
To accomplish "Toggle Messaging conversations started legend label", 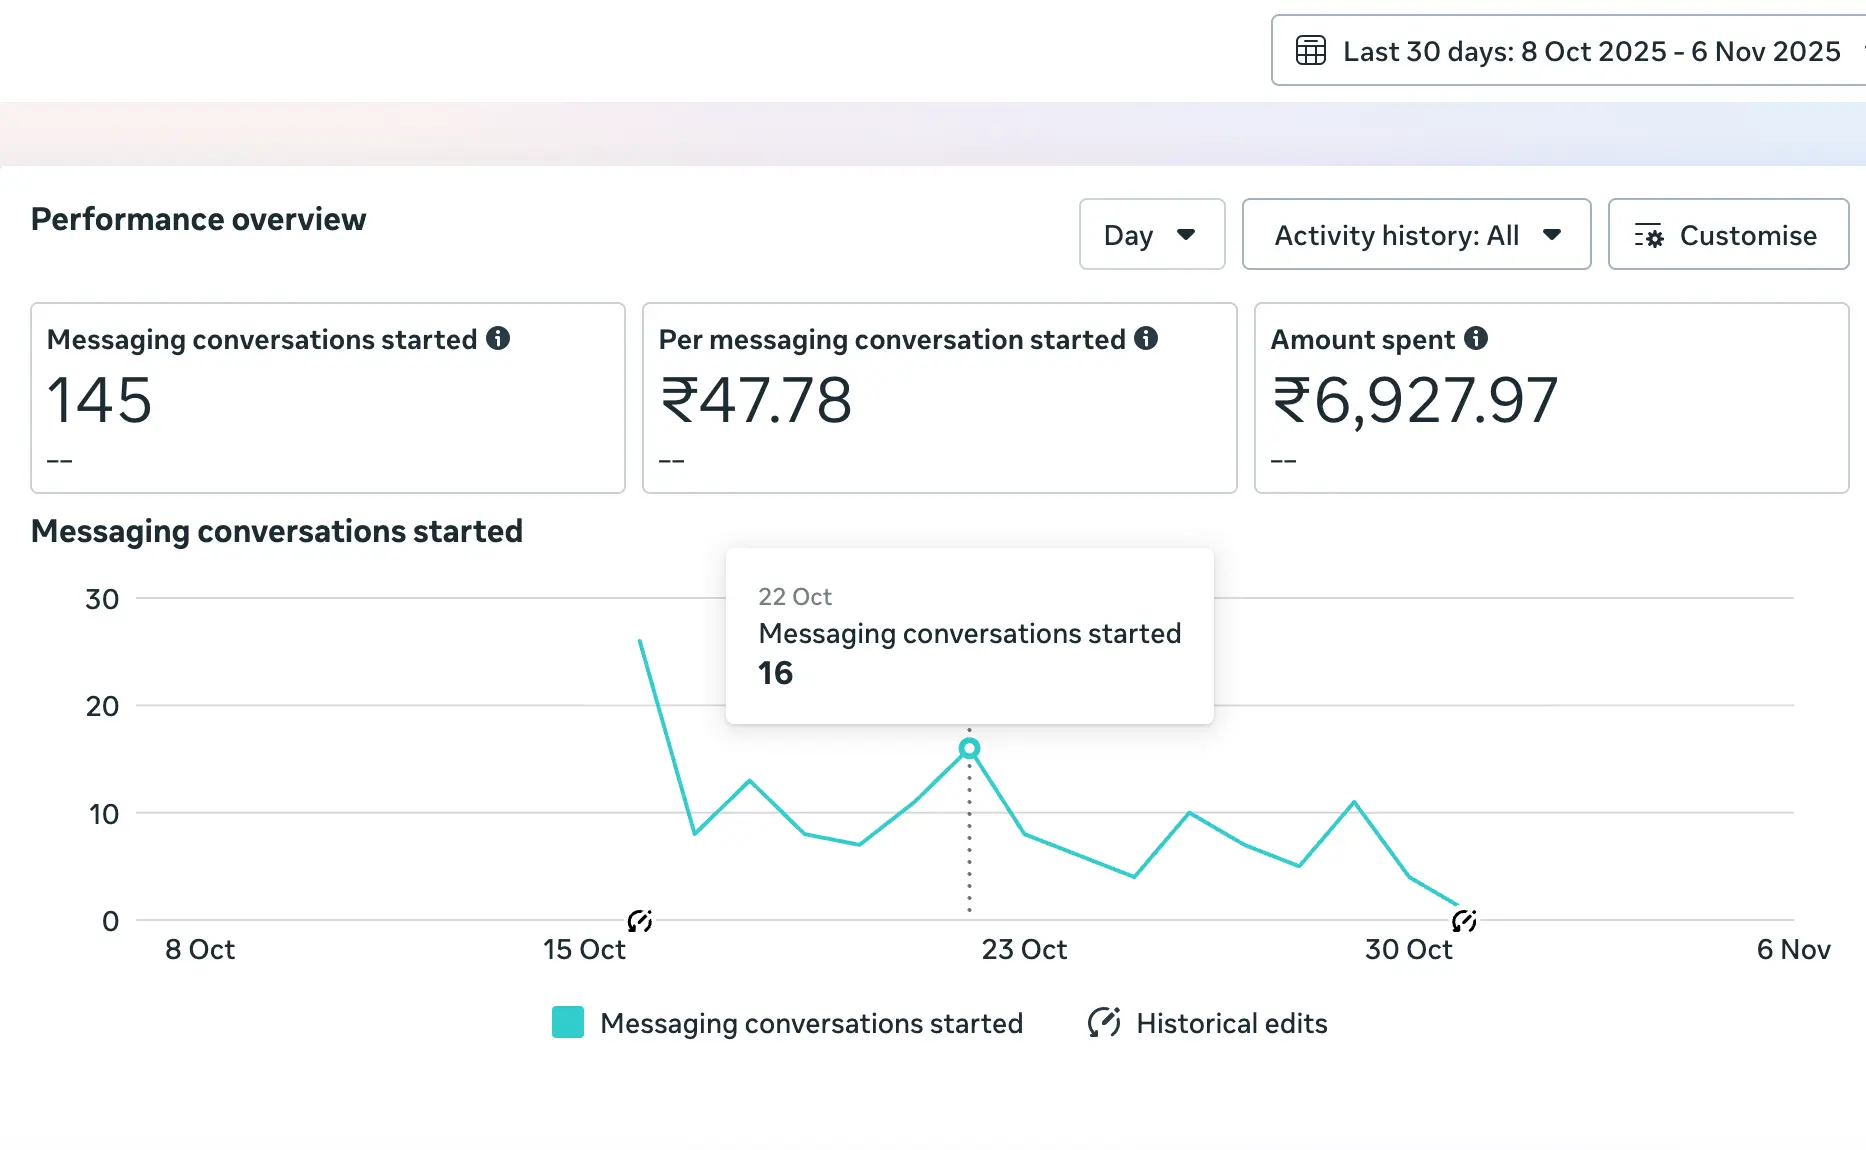I will (811, 1023).
